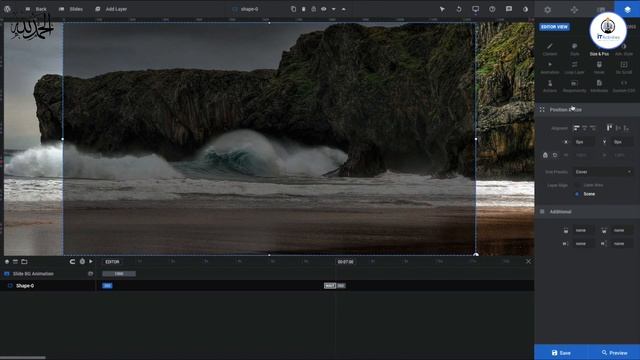
Task: Open the general Slider settings gear tab
Action: pyautogui.click(x=548, y=9)
